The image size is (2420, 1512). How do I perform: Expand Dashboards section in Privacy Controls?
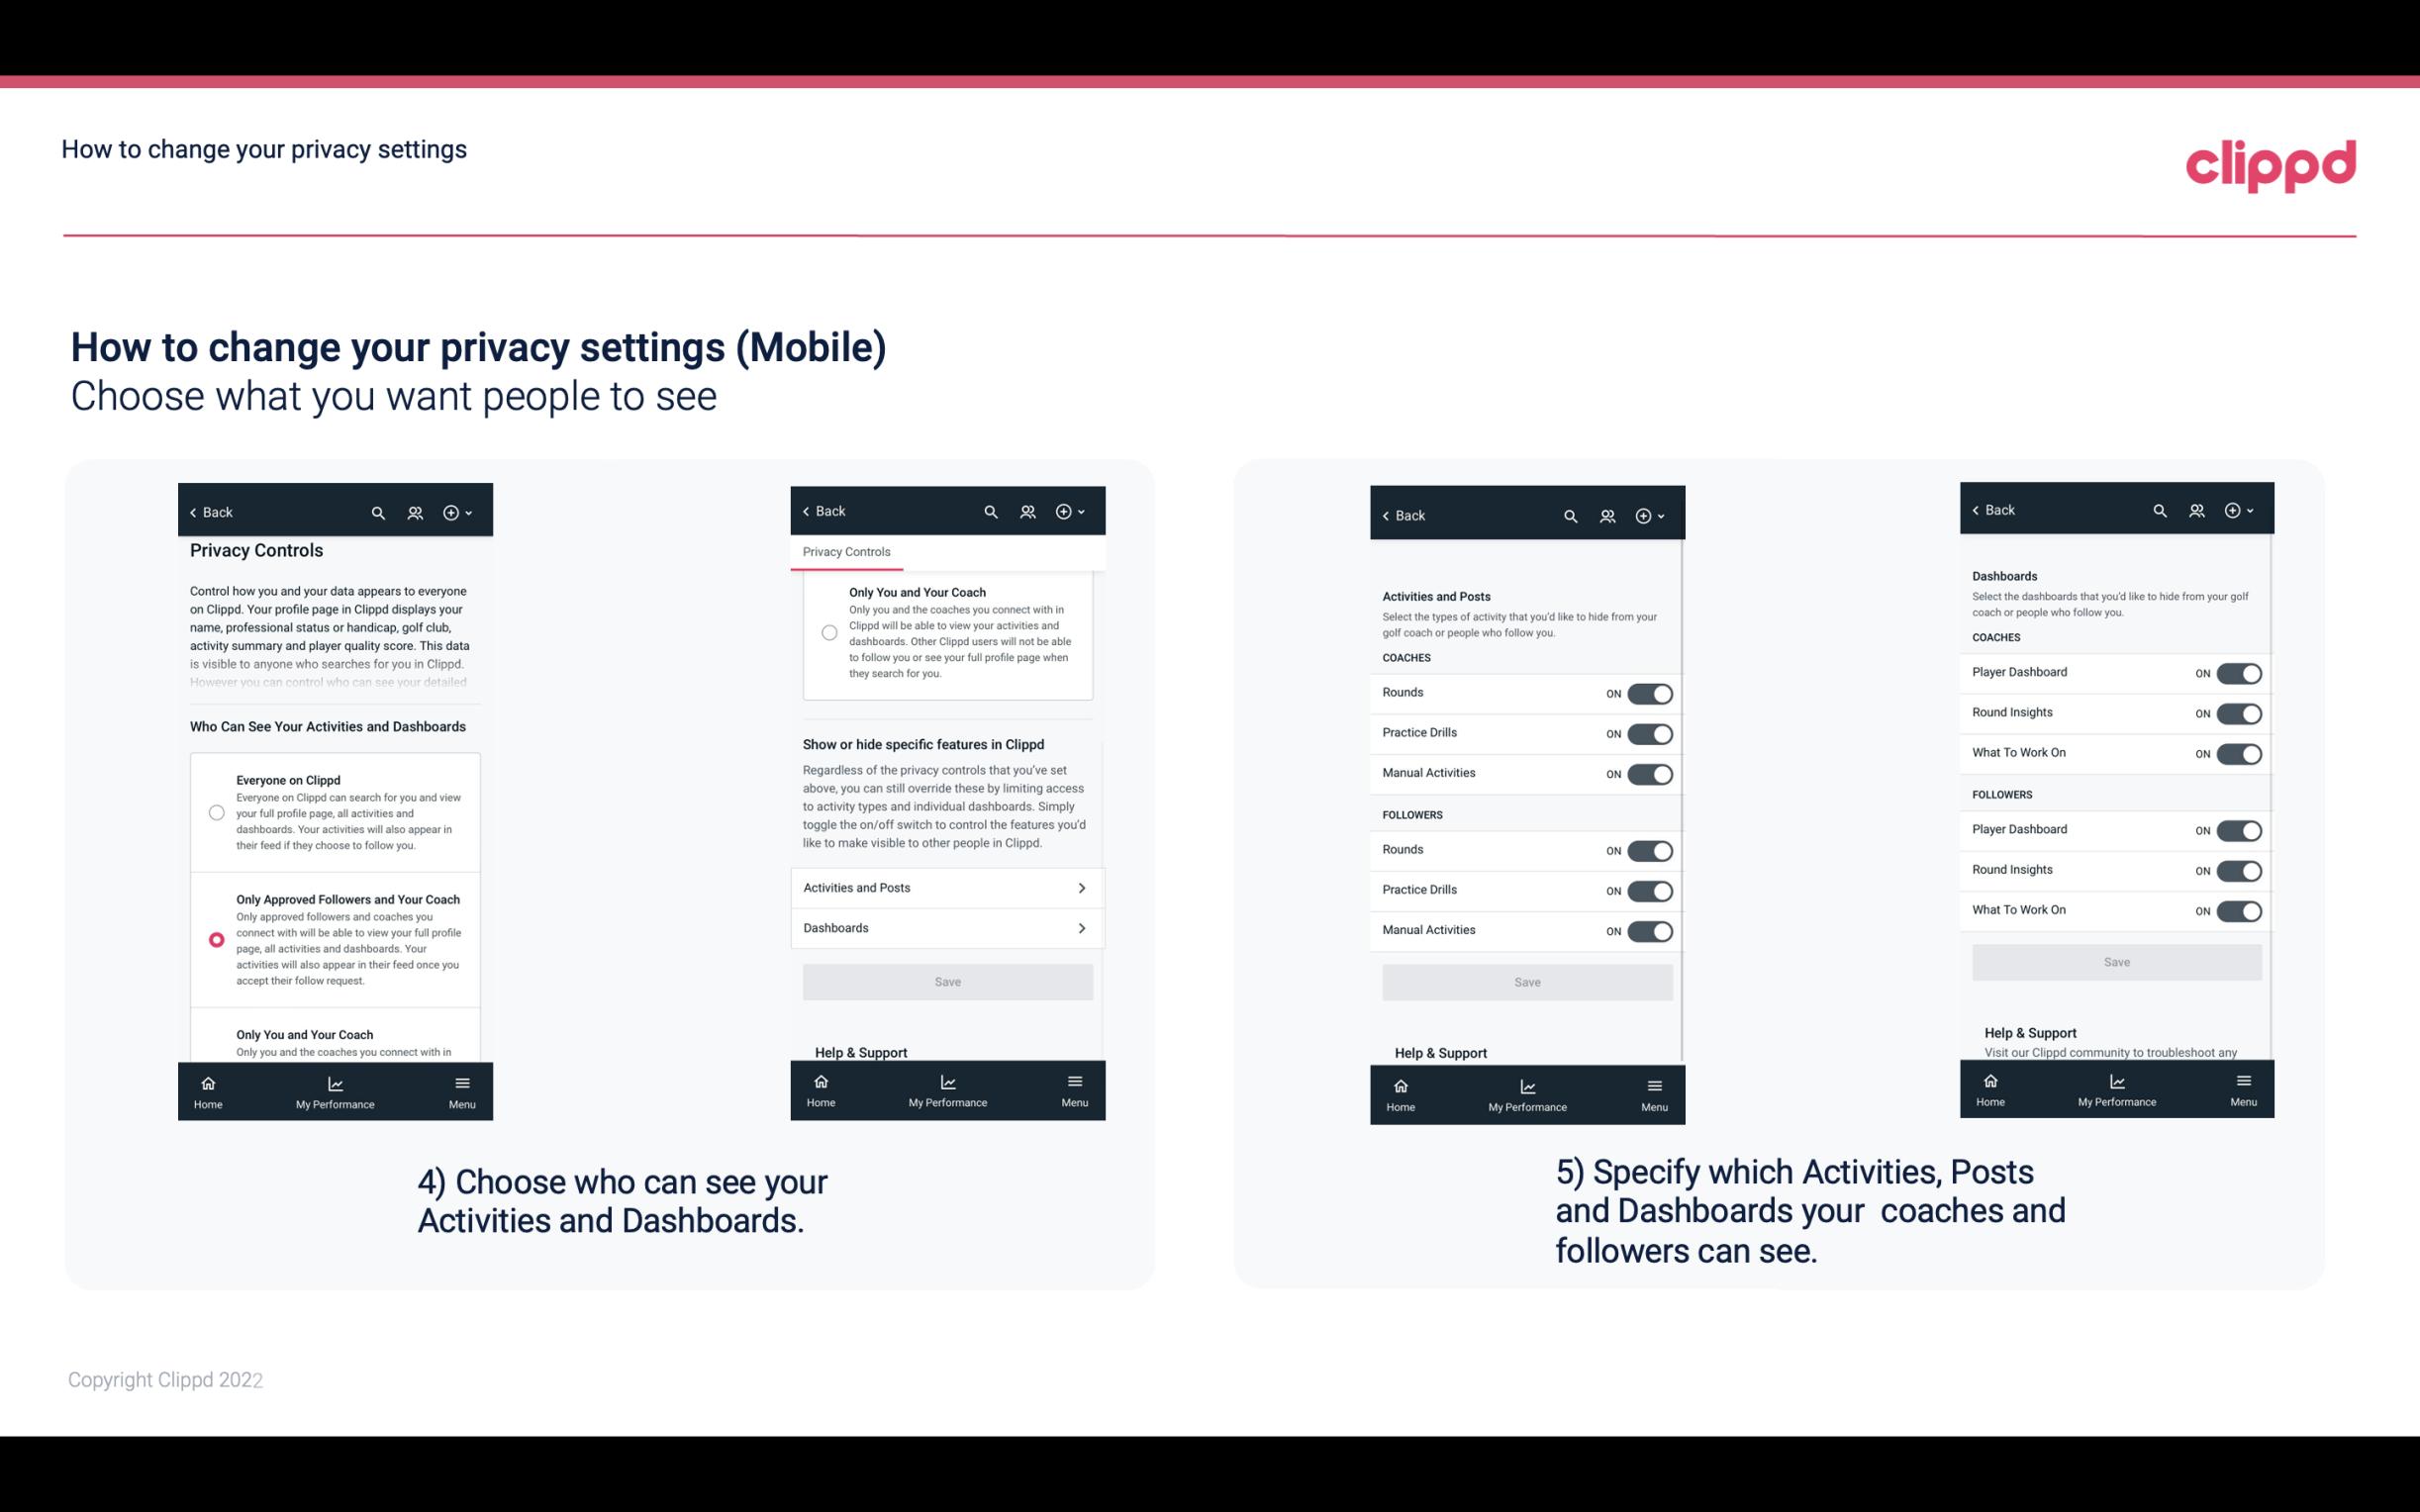(x=946, y=927)
